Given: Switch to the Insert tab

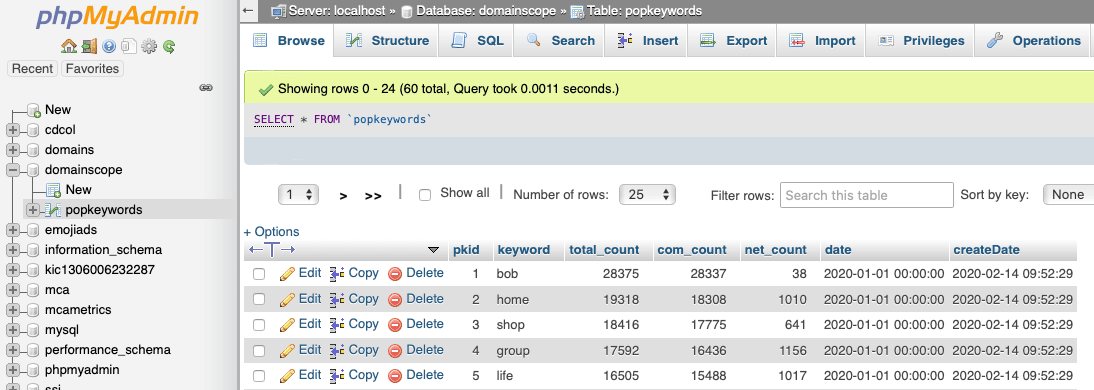Looking at the screenshot, I should [x=647, y=40].
